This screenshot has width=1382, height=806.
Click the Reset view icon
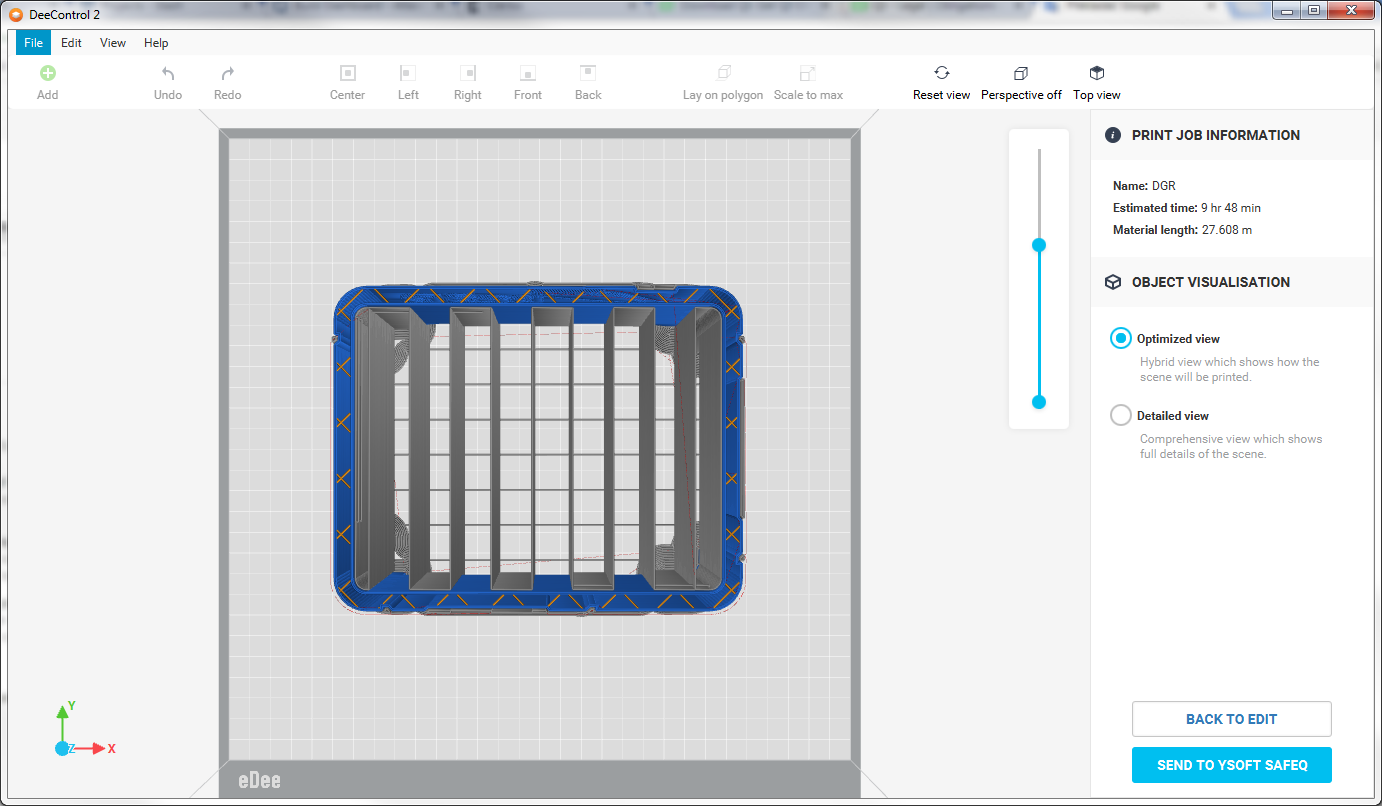[x=941, y=73]
